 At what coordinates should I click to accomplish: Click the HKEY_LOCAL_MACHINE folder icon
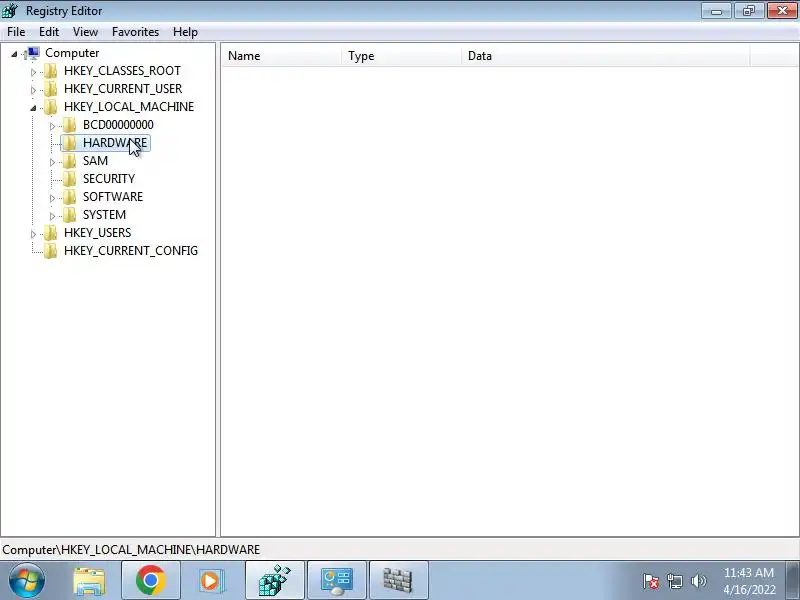51,107
